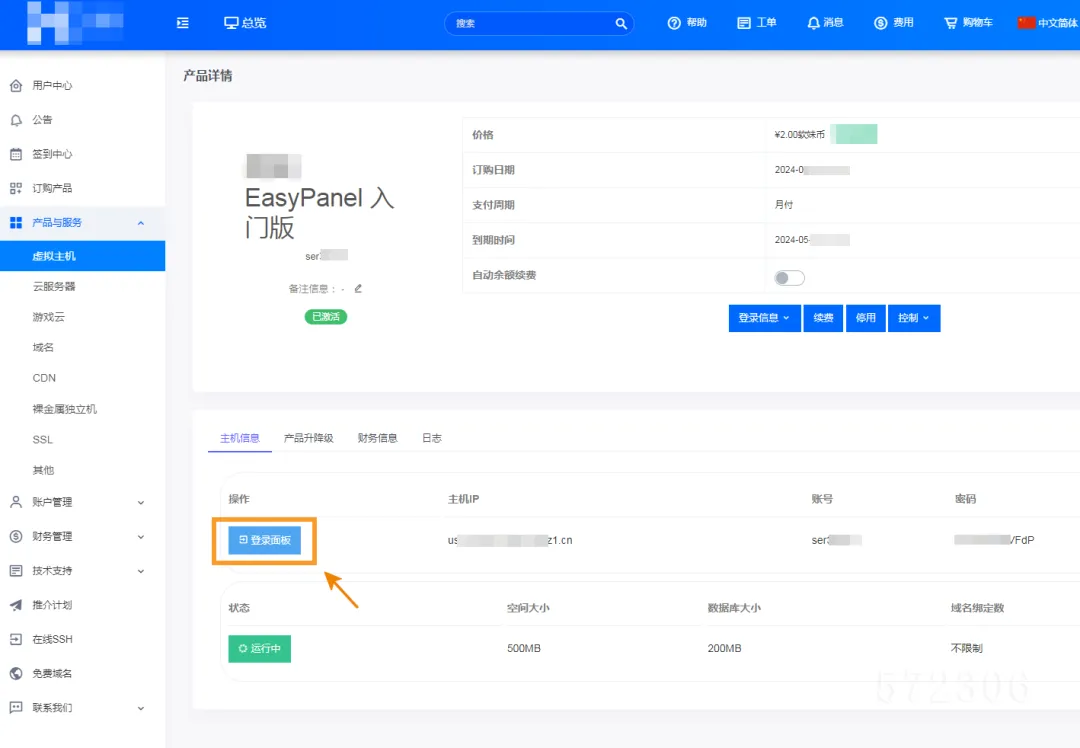Screen dimensions: 1080x748
Task: Click the 产品与服务 tiles icon
Action: coord(16,222)
